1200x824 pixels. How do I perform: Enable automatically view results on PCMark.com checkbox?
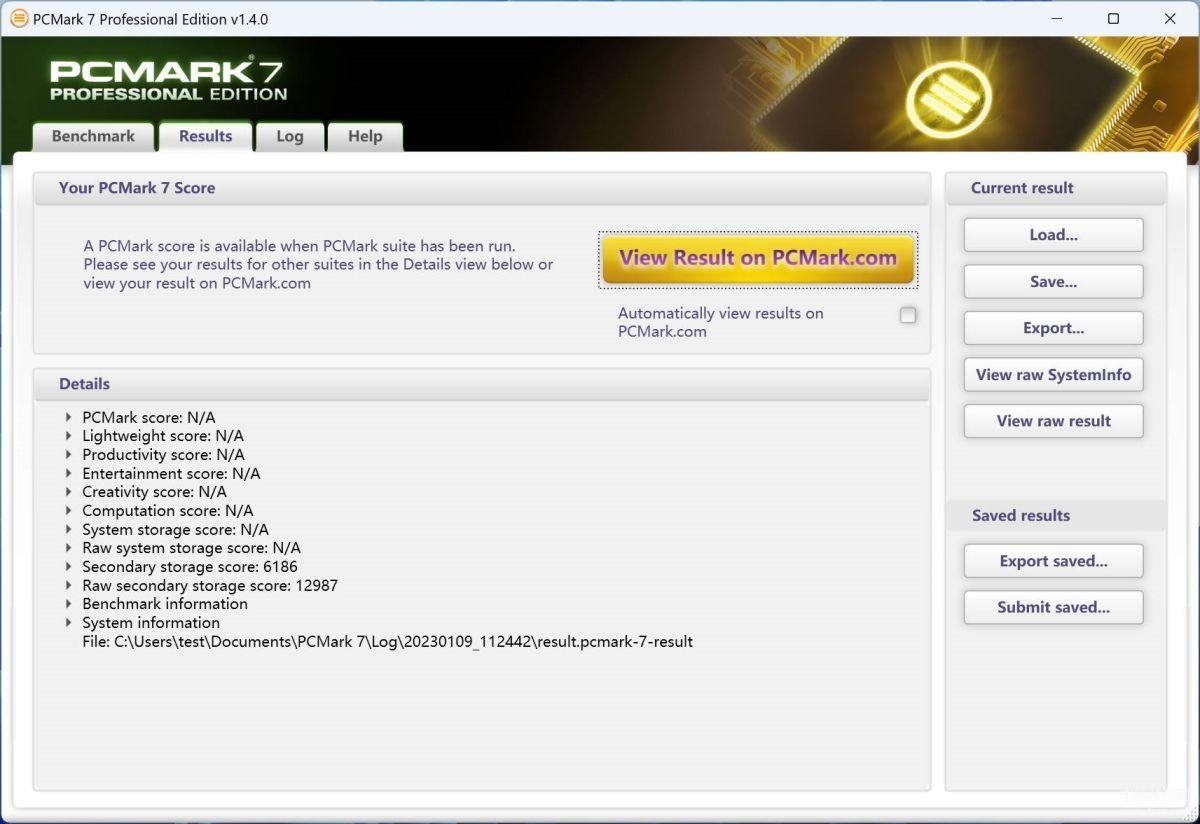[908, 315]
